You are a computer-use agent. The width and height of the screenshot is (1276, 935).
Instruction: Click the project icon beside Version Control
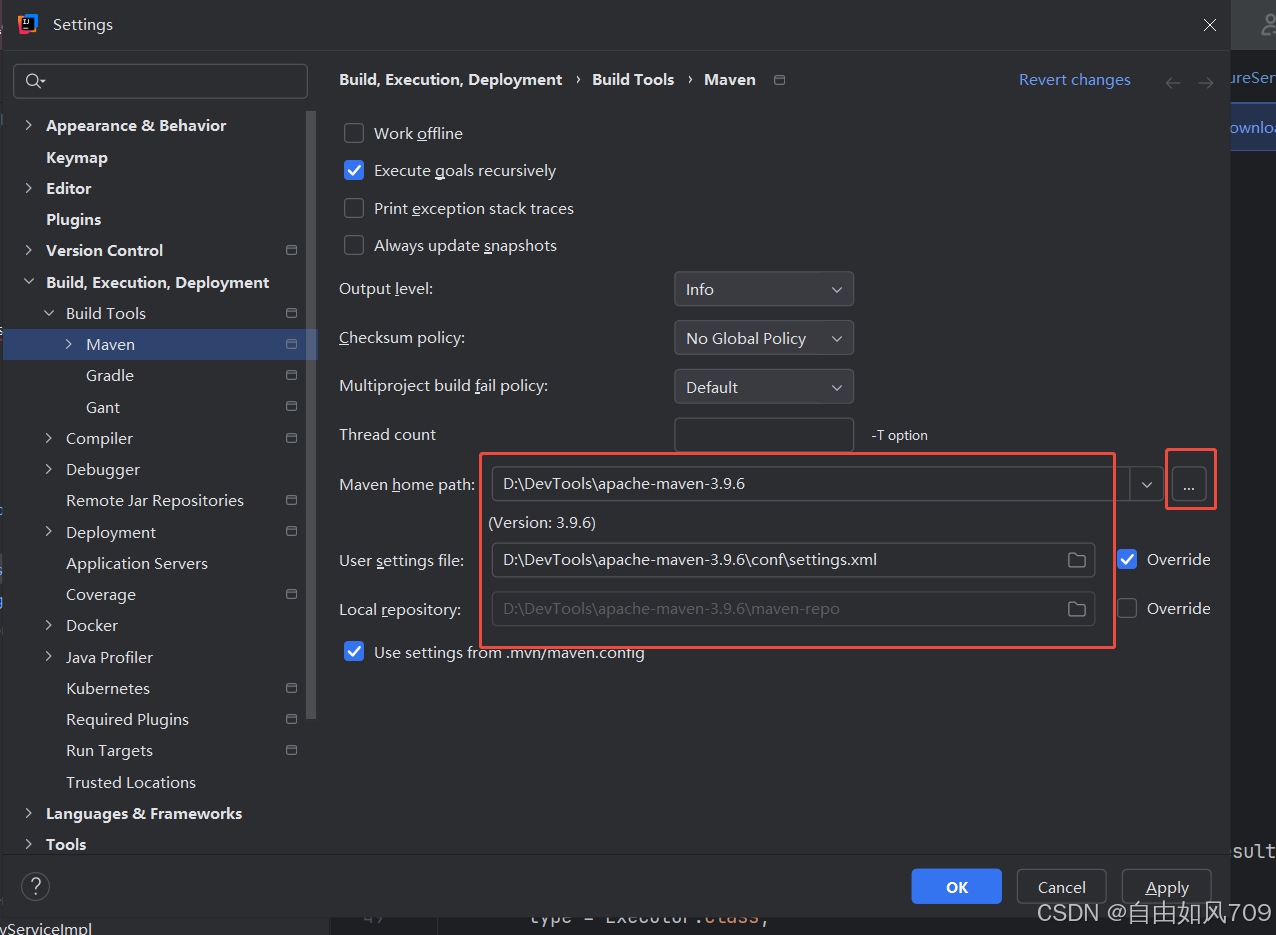click(x=291, y=250)
